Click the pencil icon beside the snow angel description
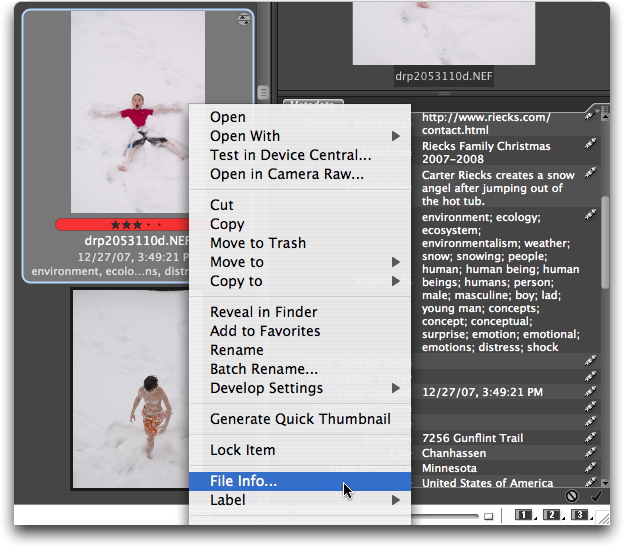Viewport: 624px width, 548px height. (x=590, y=173)
